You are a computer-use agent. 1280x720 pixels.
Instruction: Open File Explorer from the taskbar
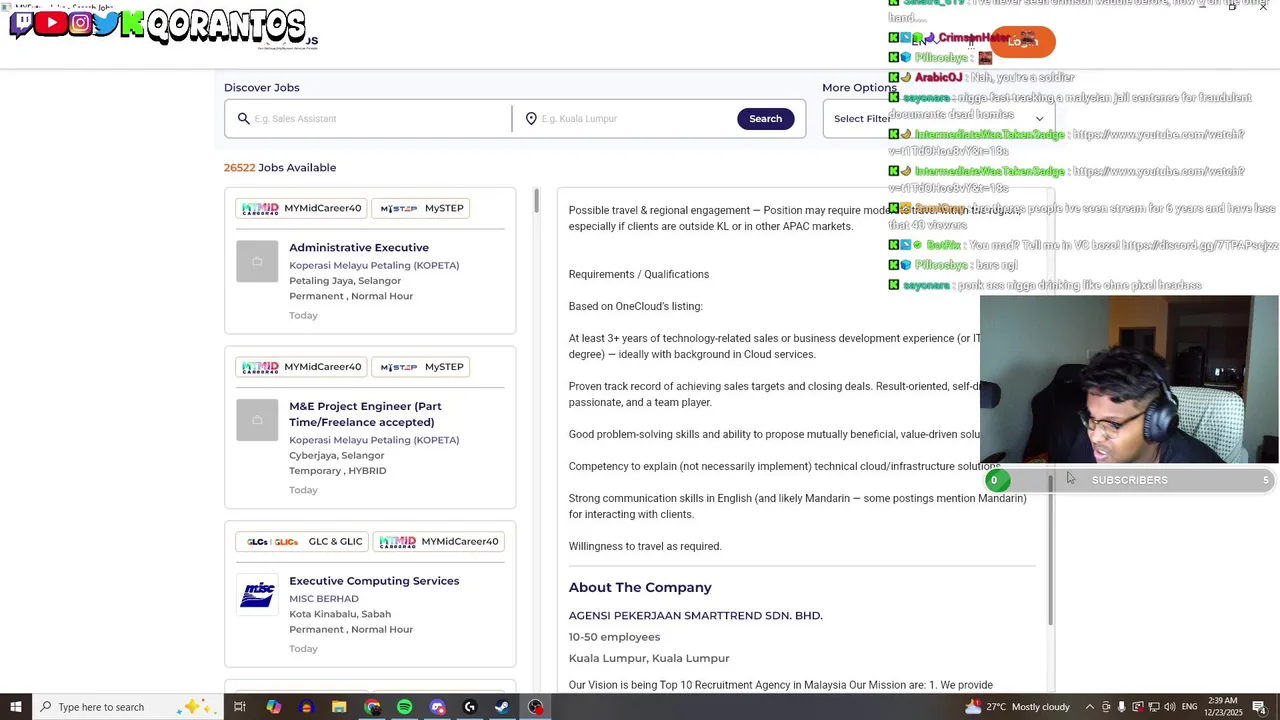click(339, 707)
